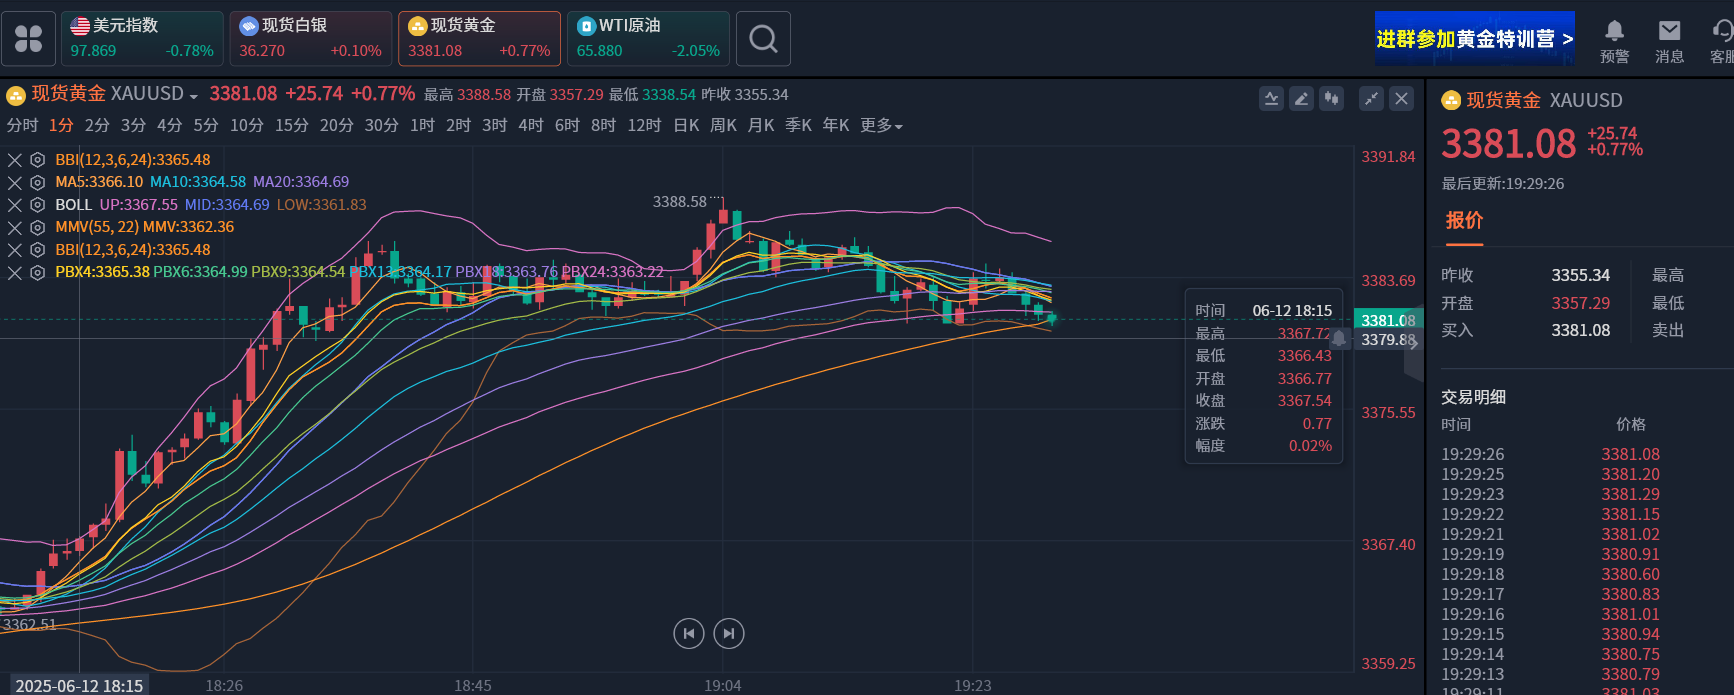Select the 报价 tab in side panel
1734x695 pixels.
tap(1464, 221)
